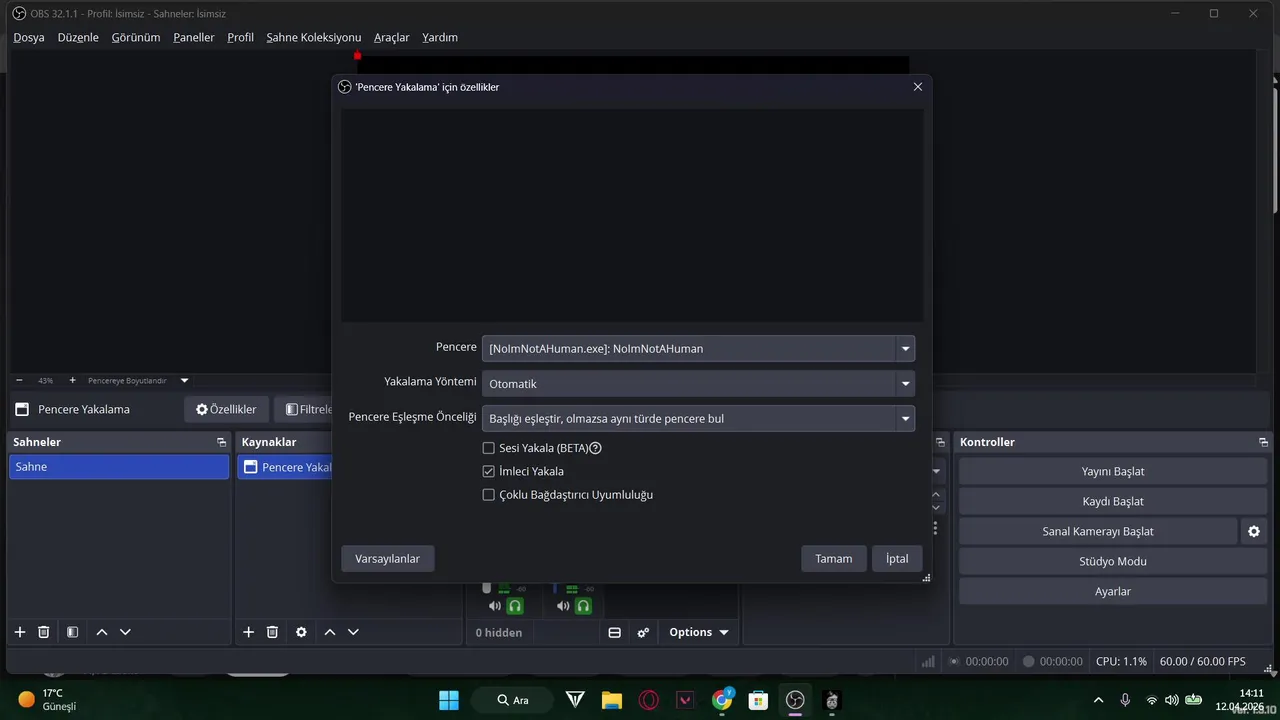This screenshot has width=1280, height=720.
Task: Open the Paneller menu
Action: (194, 37)
